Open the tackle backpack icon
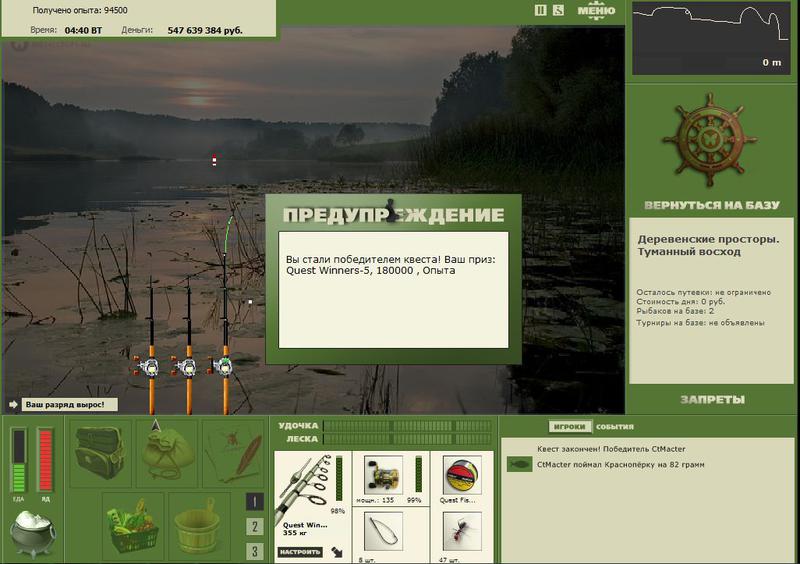Viewport: 800px width, 564px height. (x=101, y=453)
